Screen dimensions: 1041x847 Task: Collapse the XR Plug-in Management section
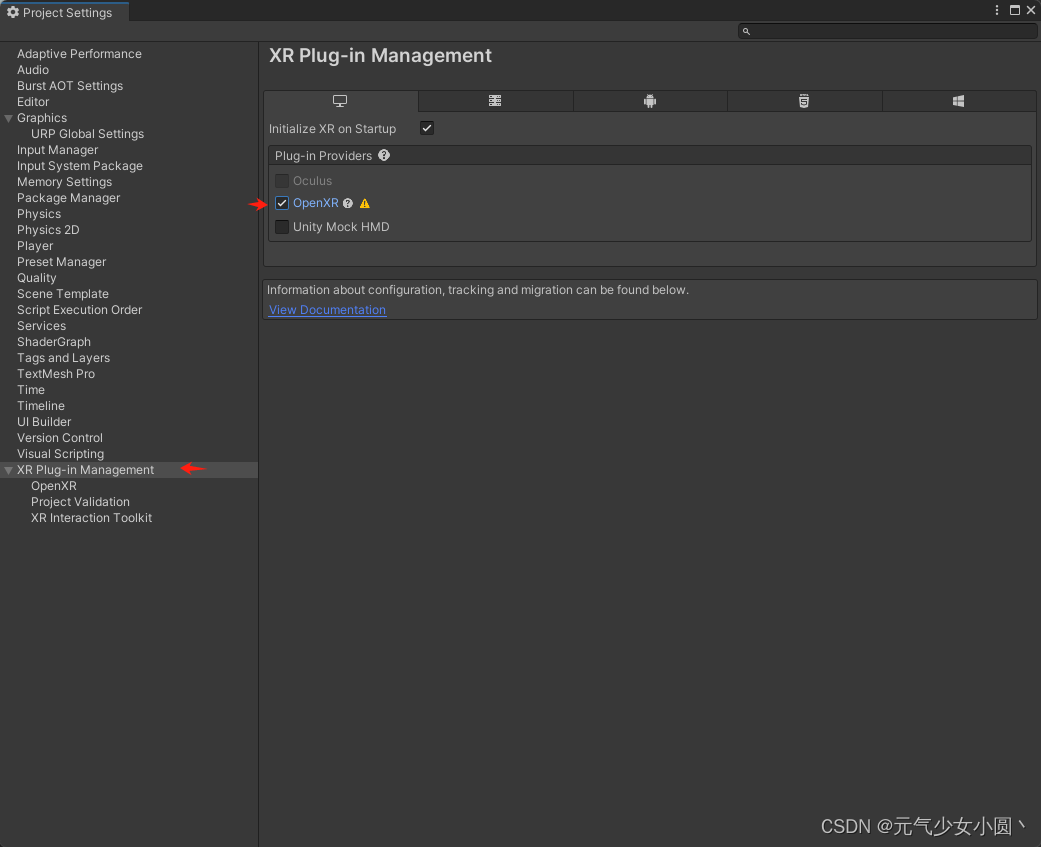(9, 470)
